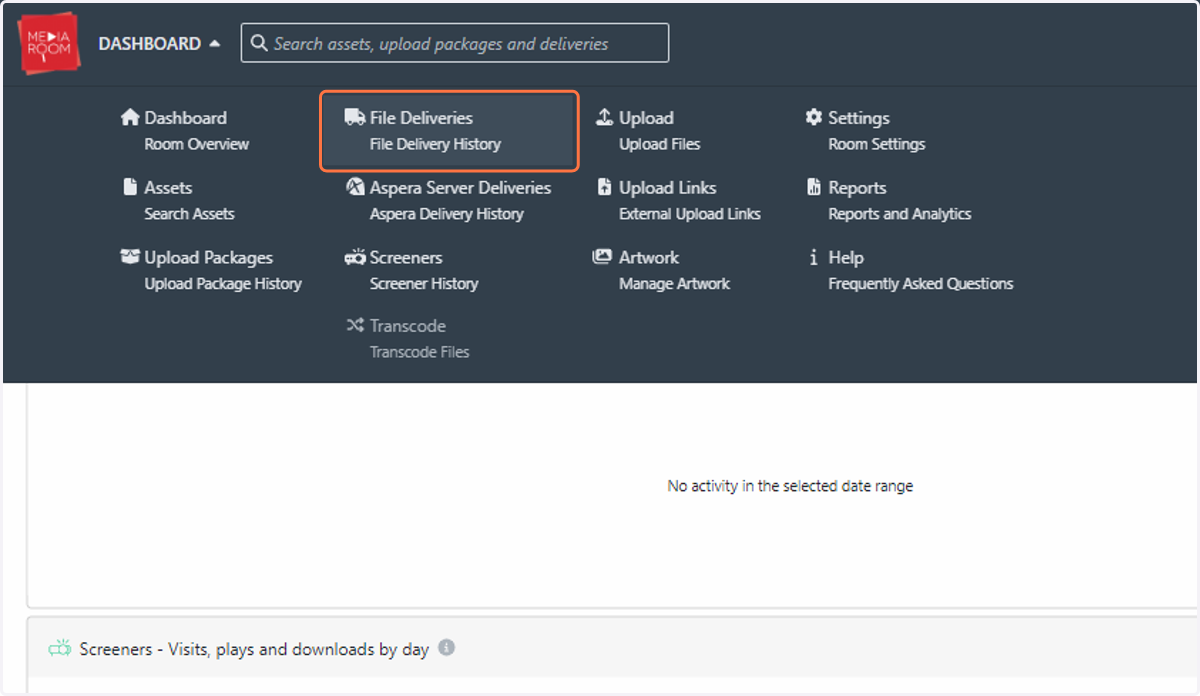Focus the search assets input field

pyautogui.click(x=455, y=43)
